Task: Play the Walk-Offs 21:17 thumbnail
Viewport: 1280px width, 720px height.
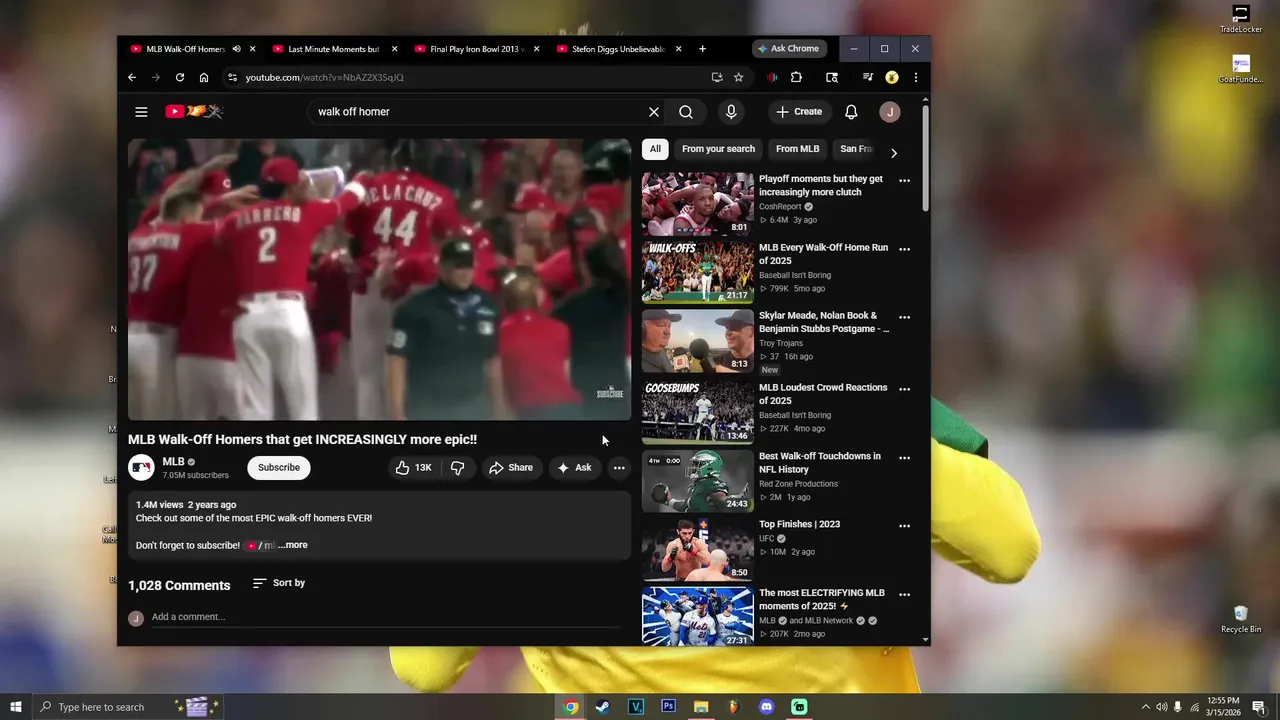Action: (697, 272)
